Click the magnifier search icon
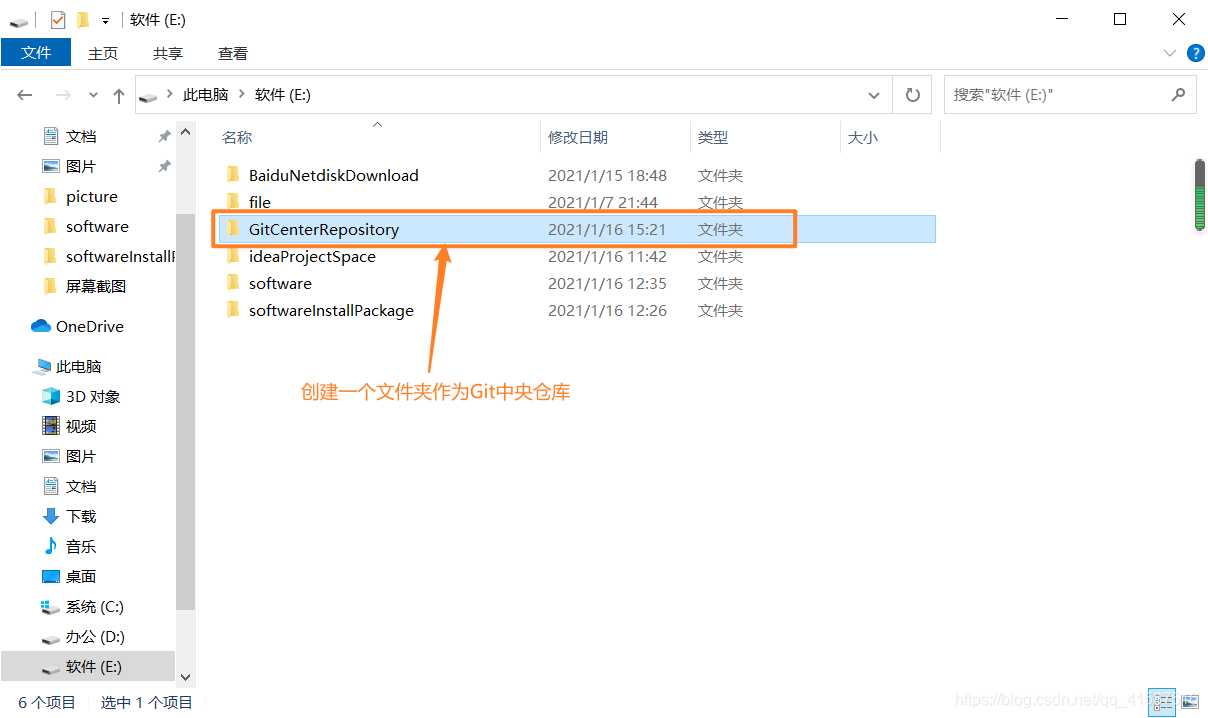Viewport: 1208px width, 718px height. click(x=1178, y=94)
